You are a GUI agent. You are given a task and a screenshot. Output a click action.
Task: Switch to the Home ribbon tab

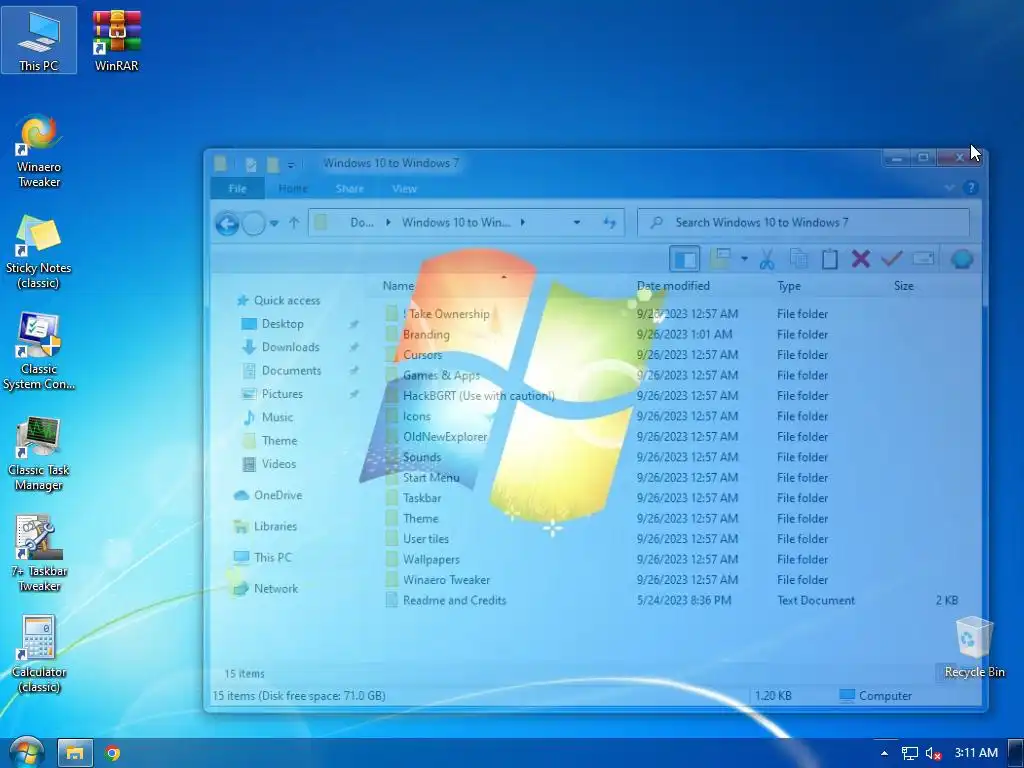pos(293,189)
